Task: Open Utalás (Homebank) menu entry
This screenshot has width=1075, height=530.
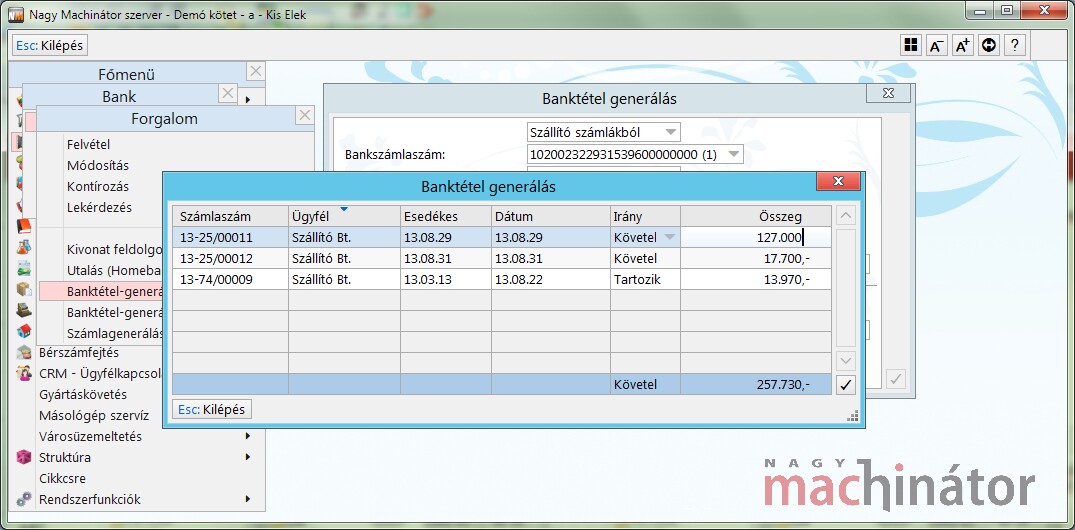Action: point(114,270)
